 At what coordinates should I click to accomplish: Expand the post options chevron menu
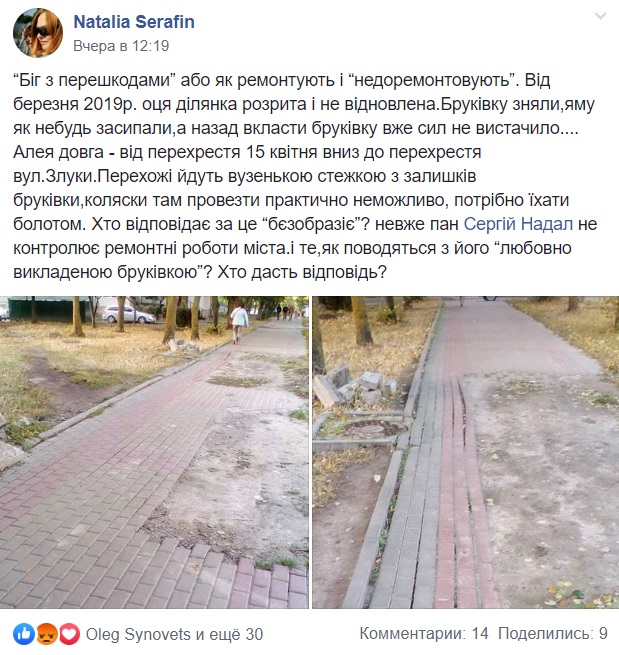point(600,16)
